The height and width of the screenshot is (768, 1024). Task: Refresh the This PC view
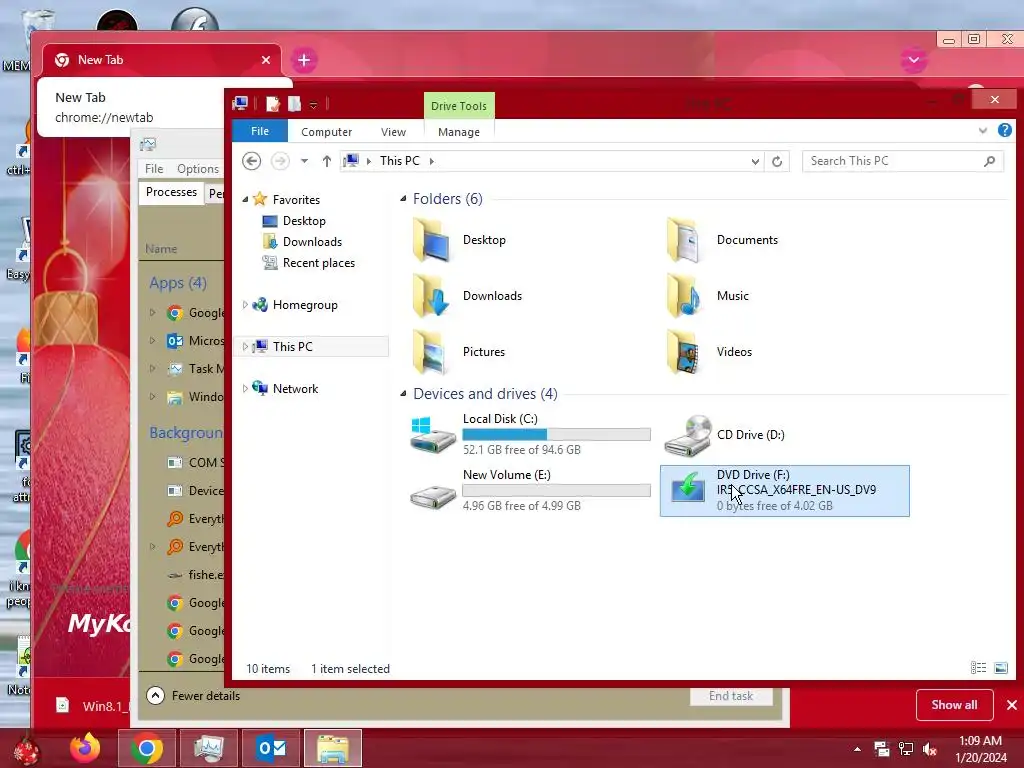tap(776, 161)
